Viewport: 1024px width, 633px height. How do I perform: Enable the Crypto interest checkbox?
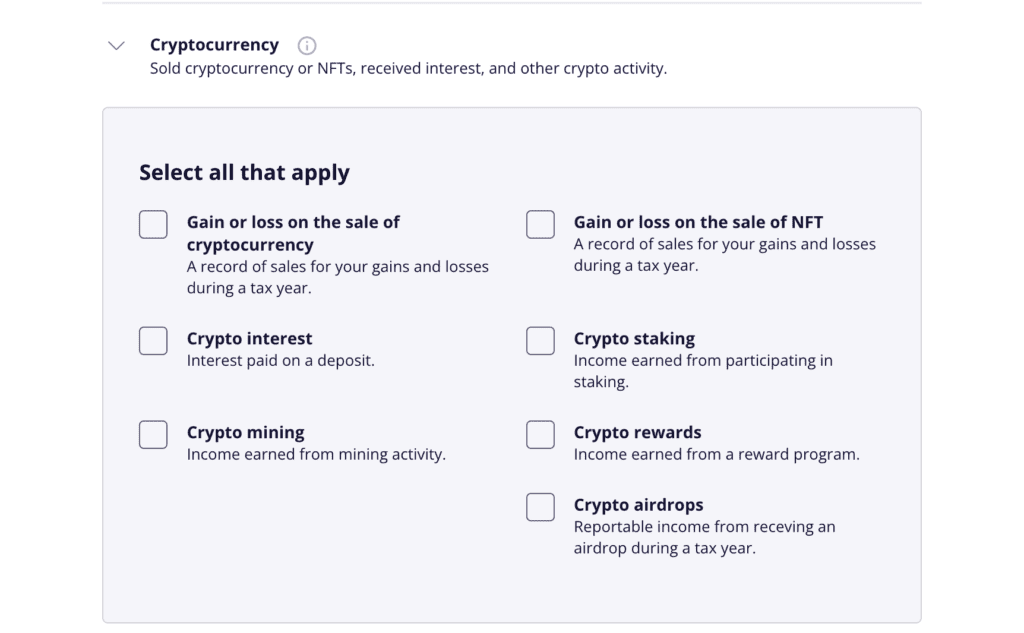(x=153, y=341)
